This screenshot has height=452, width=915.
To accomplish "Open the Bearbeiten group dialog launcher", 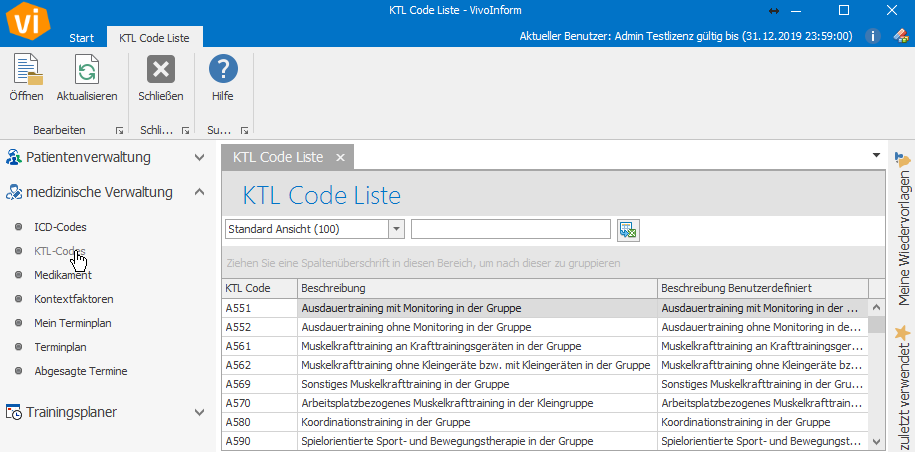I will 119,131.
